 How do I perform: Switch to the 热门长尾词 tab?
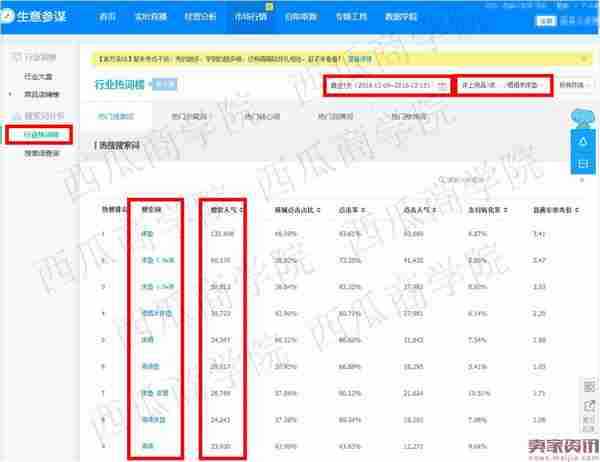(x=189, y=116)
